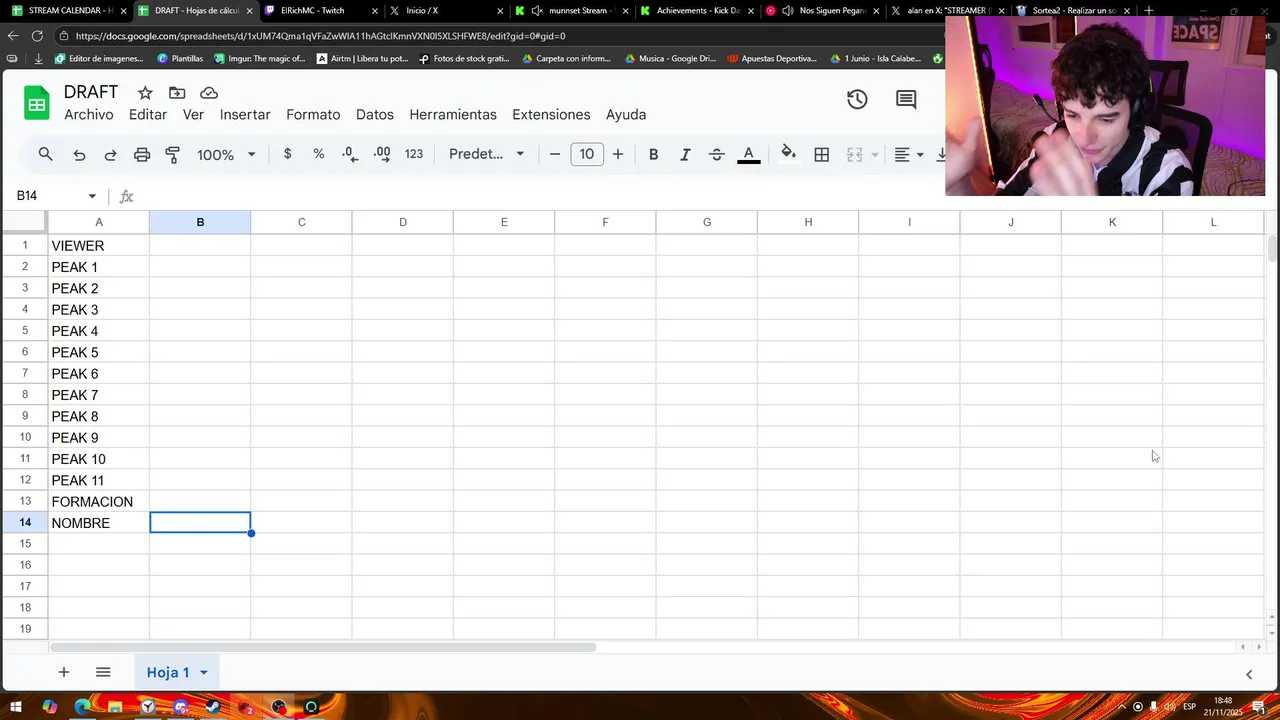Open the comments panel icon
Viewport: 1280px width, 720px height.
tap(906, 99)
